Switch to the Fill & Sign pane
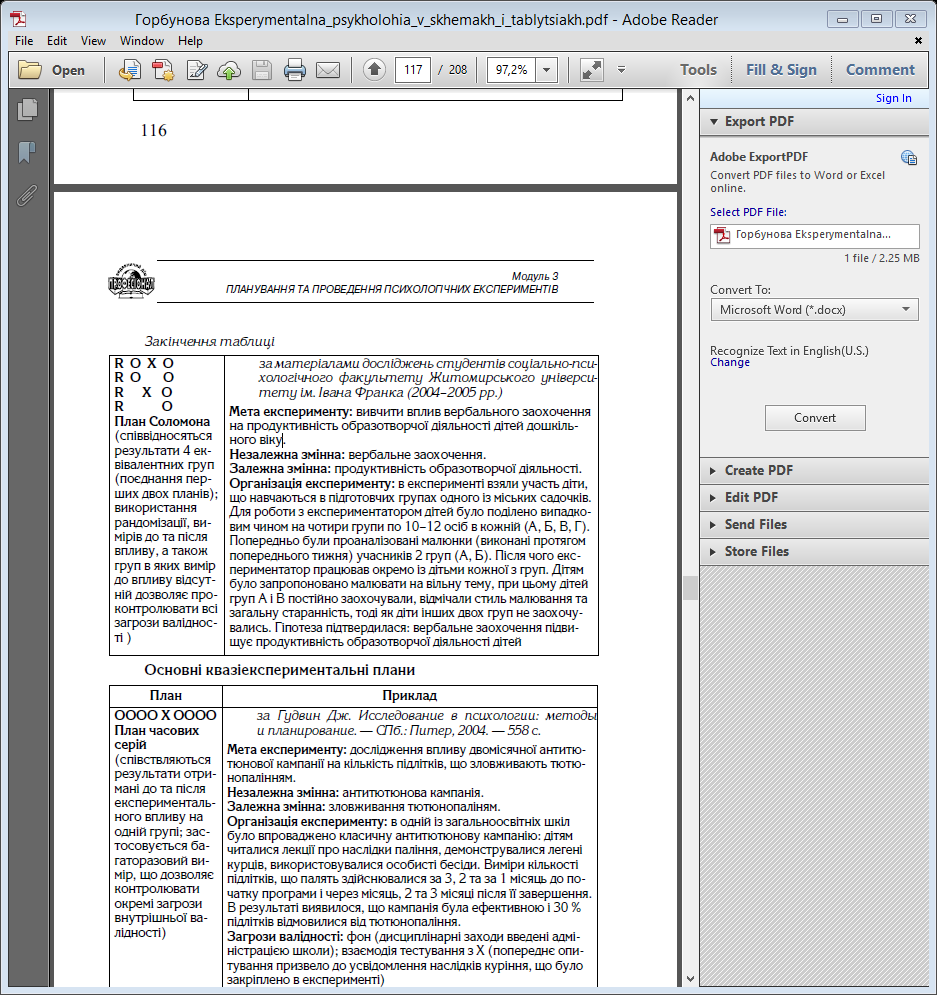 click(781, 70)
